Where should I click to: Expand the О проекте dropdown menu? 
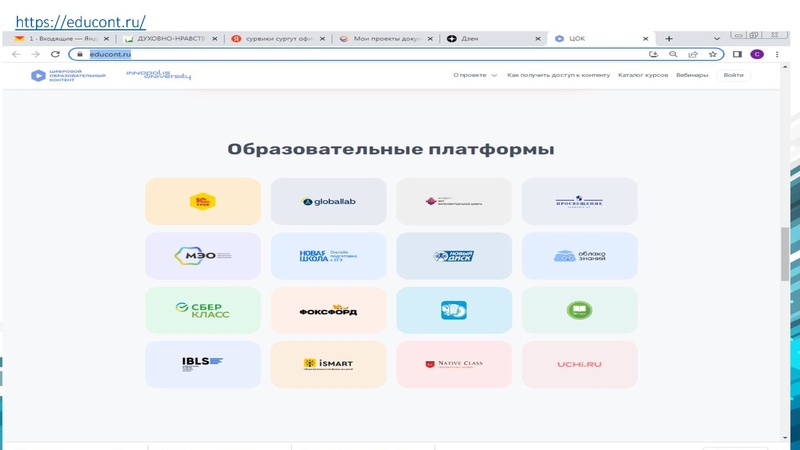[x=475, y=75]
